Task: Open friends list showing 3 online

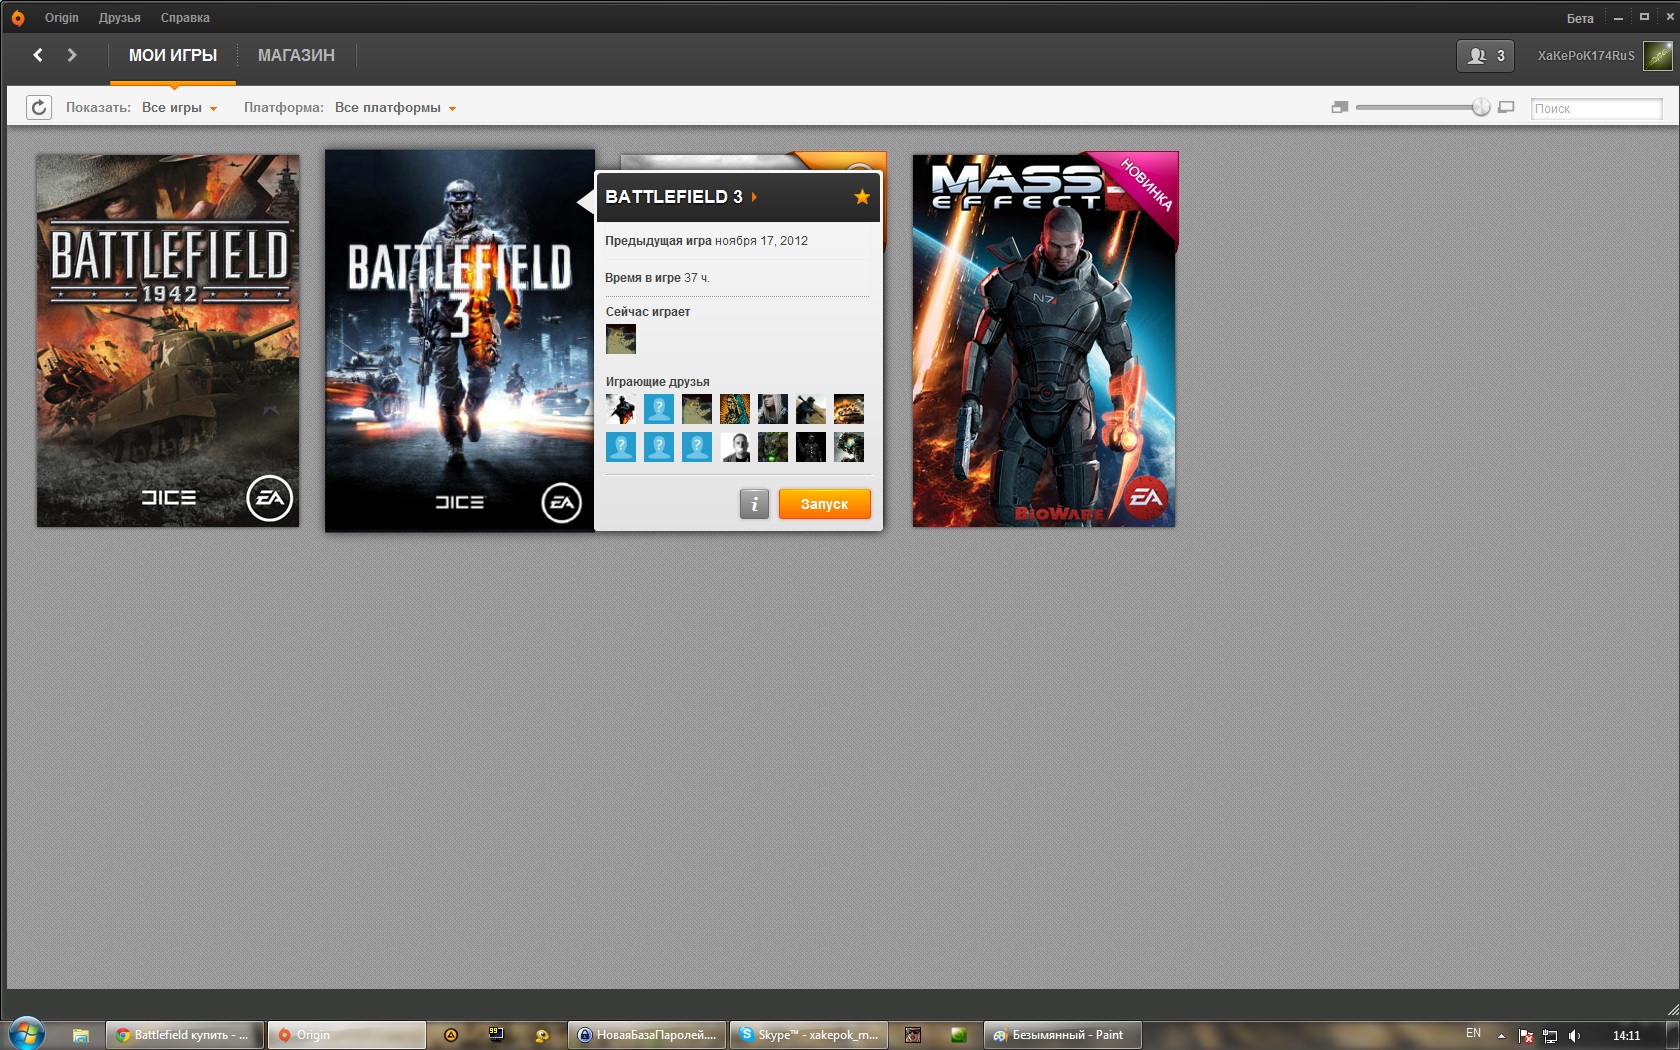Action: click(1485, 56)
